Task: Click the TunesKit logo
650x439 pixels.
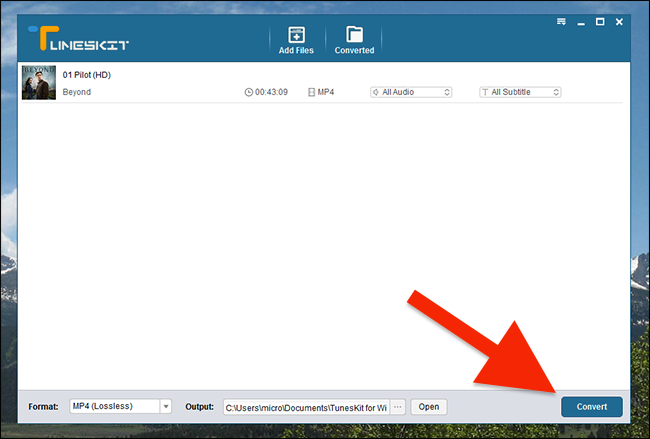Action: (78, 39)
